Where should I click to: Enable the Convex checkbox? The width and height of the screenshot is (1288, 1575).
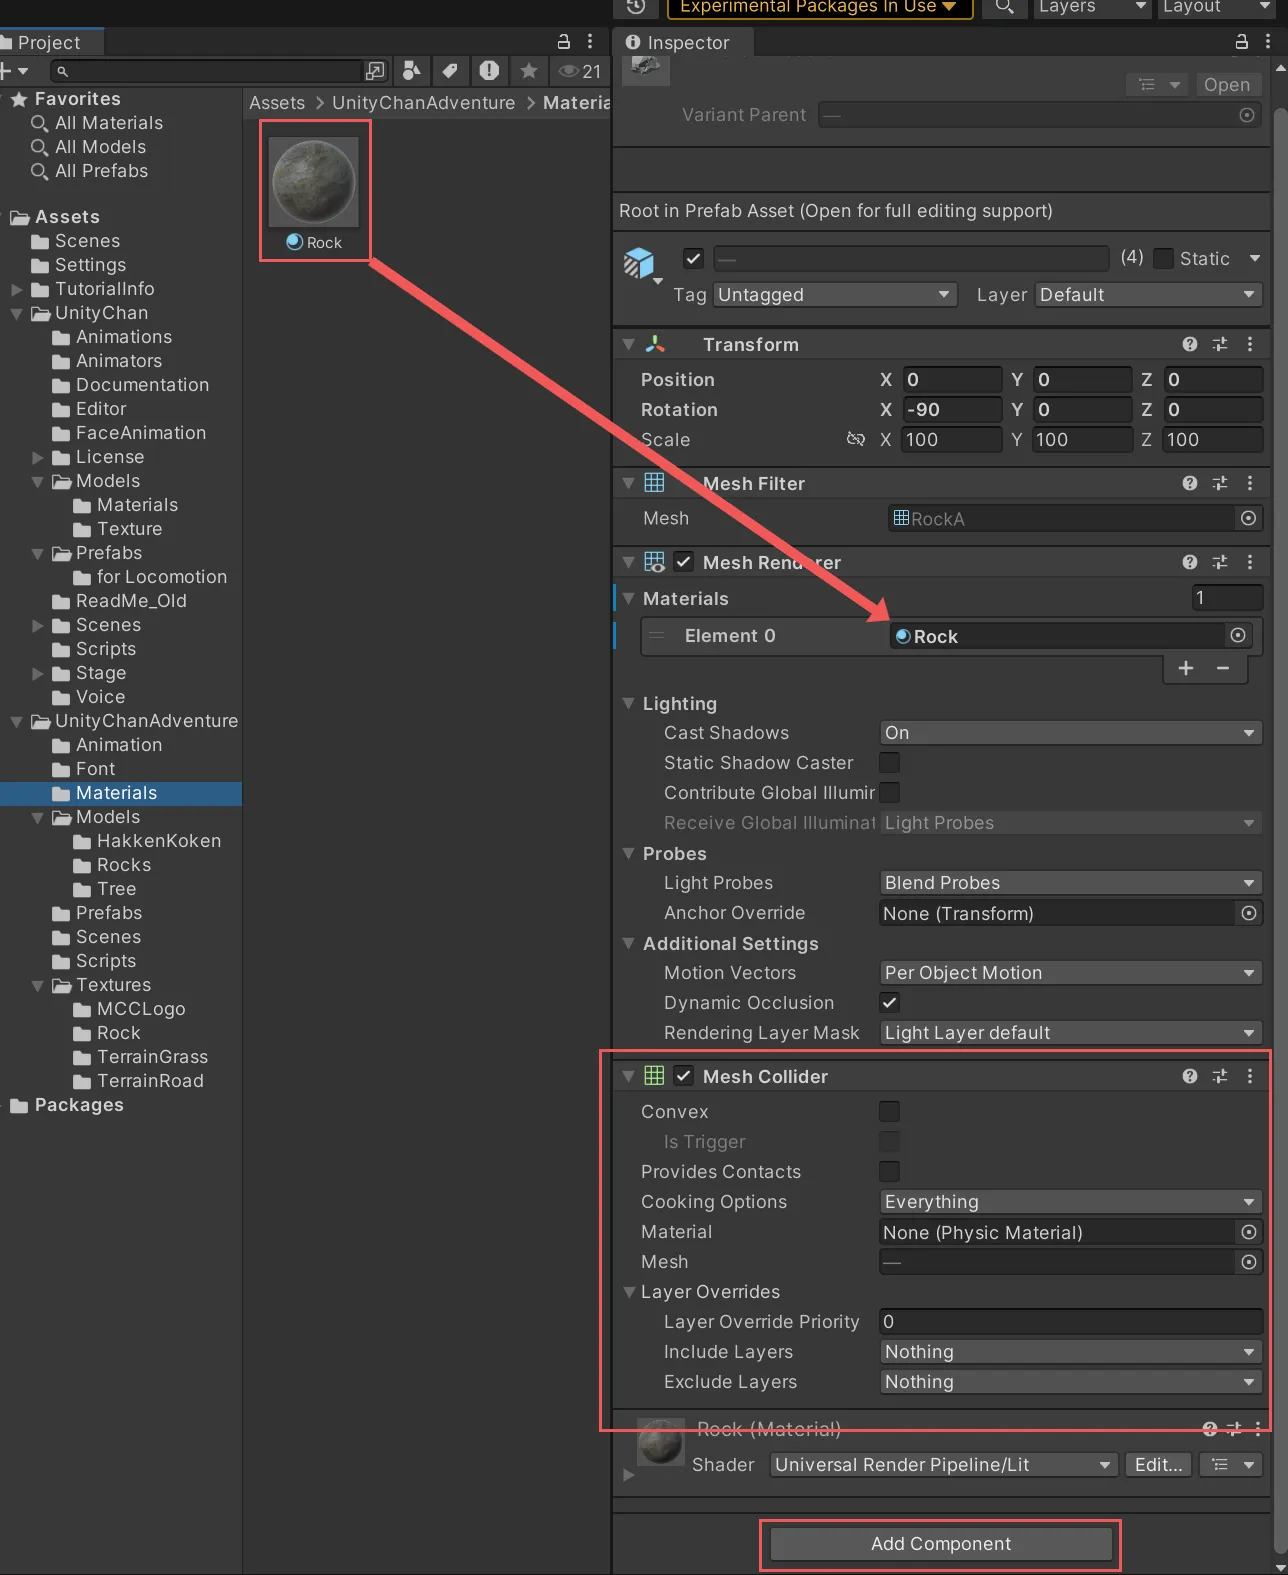pos(889,1111)
